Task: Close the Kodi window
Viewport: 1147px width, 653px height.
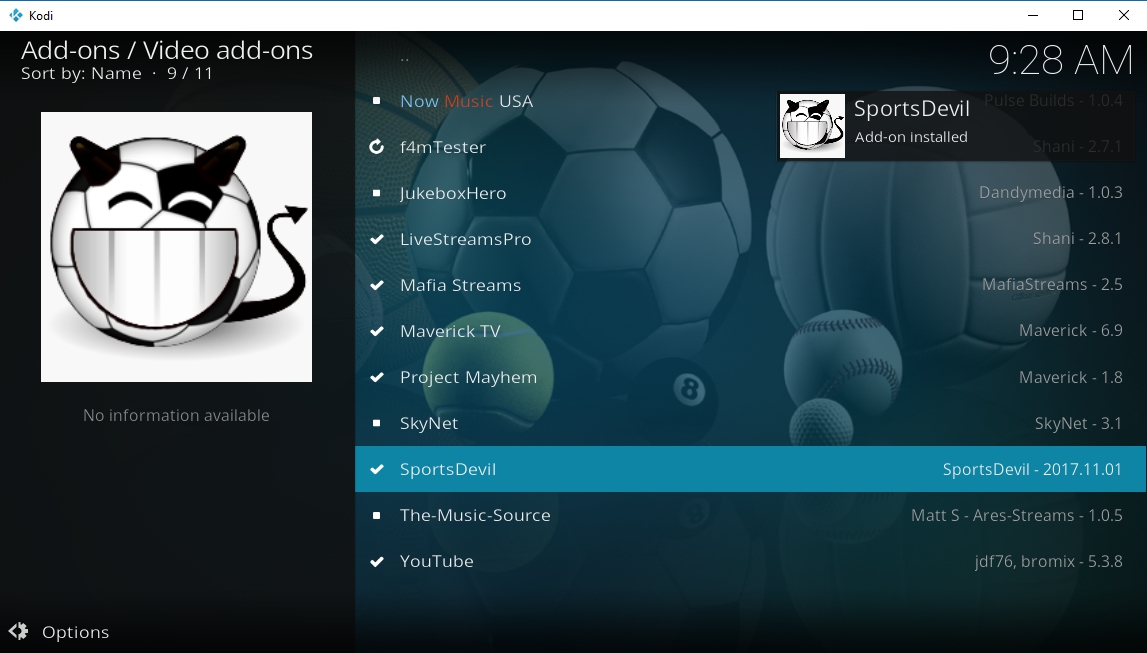Action: pos(1124,15)
